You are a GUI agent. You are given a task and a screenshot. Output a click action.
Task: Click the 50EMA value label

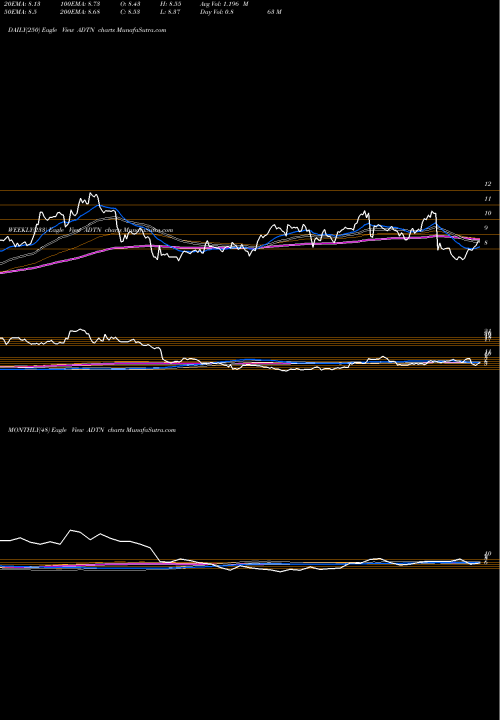20,12
